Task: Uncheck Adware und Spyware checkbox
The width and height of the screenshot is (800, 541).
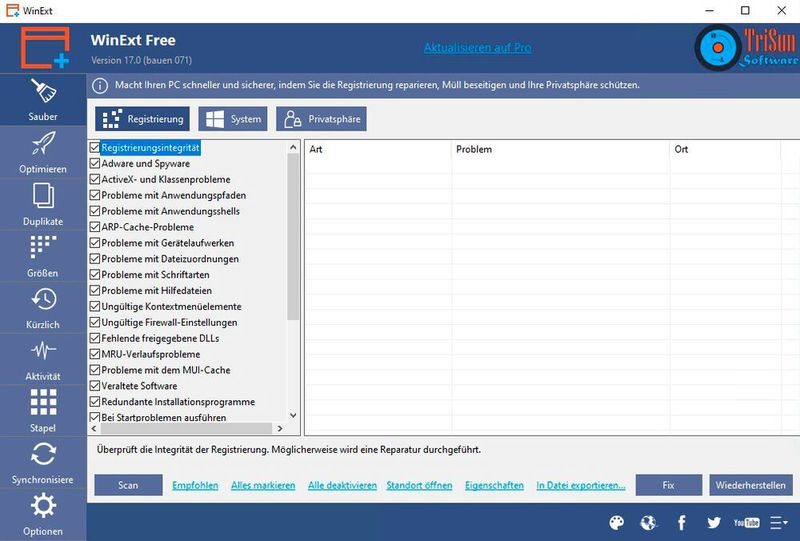Action: point(94,163)
